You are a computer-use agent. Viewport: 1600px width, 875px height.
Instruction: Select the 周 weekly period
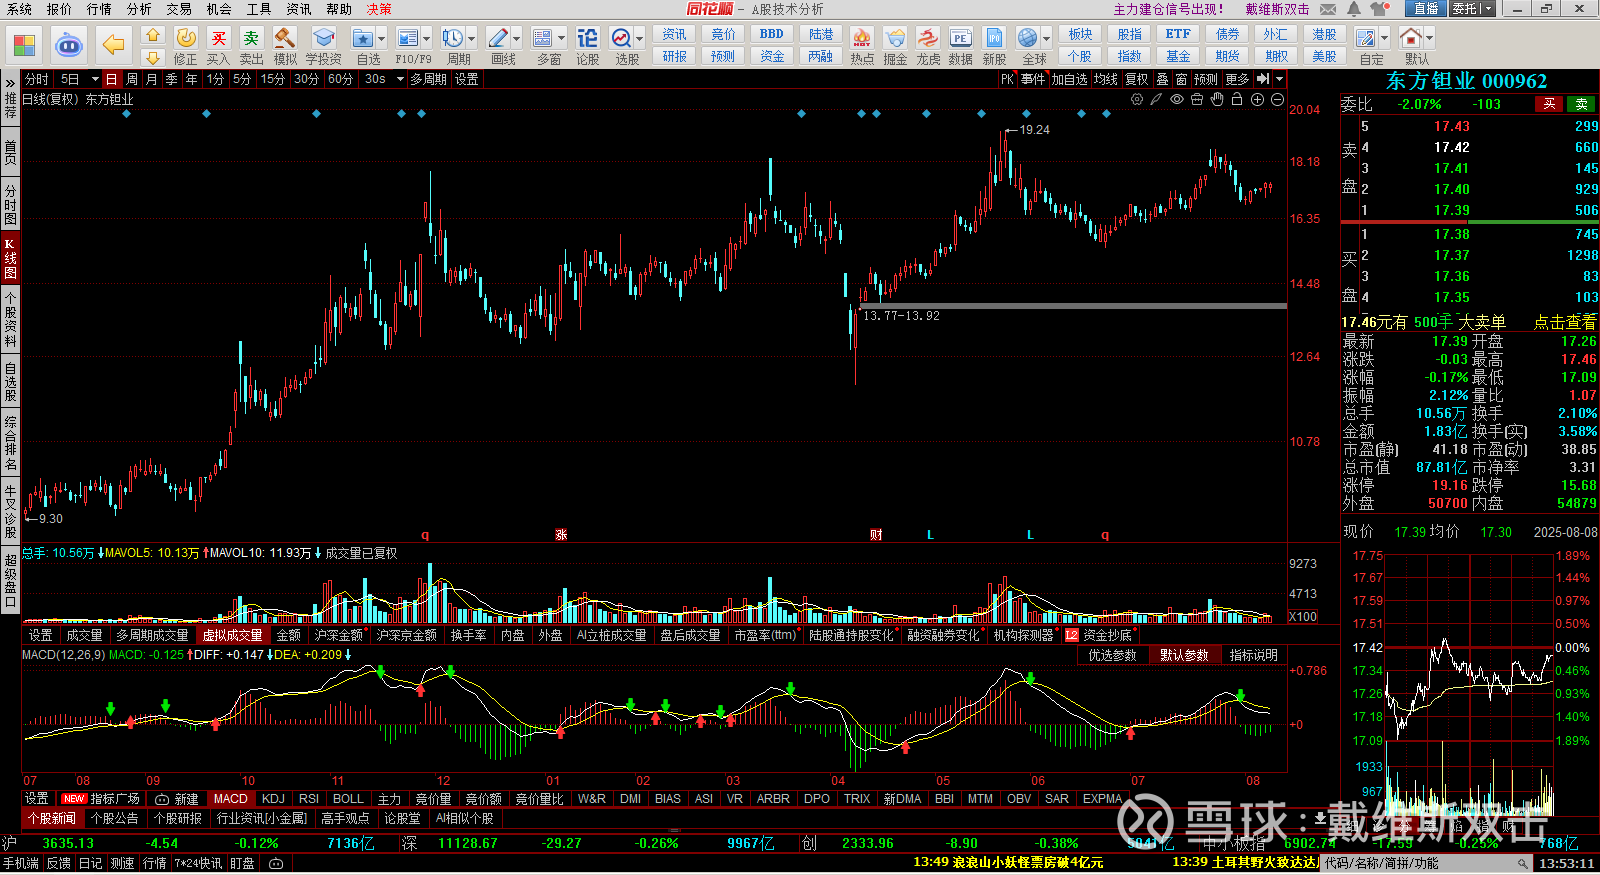click(132, 79)
